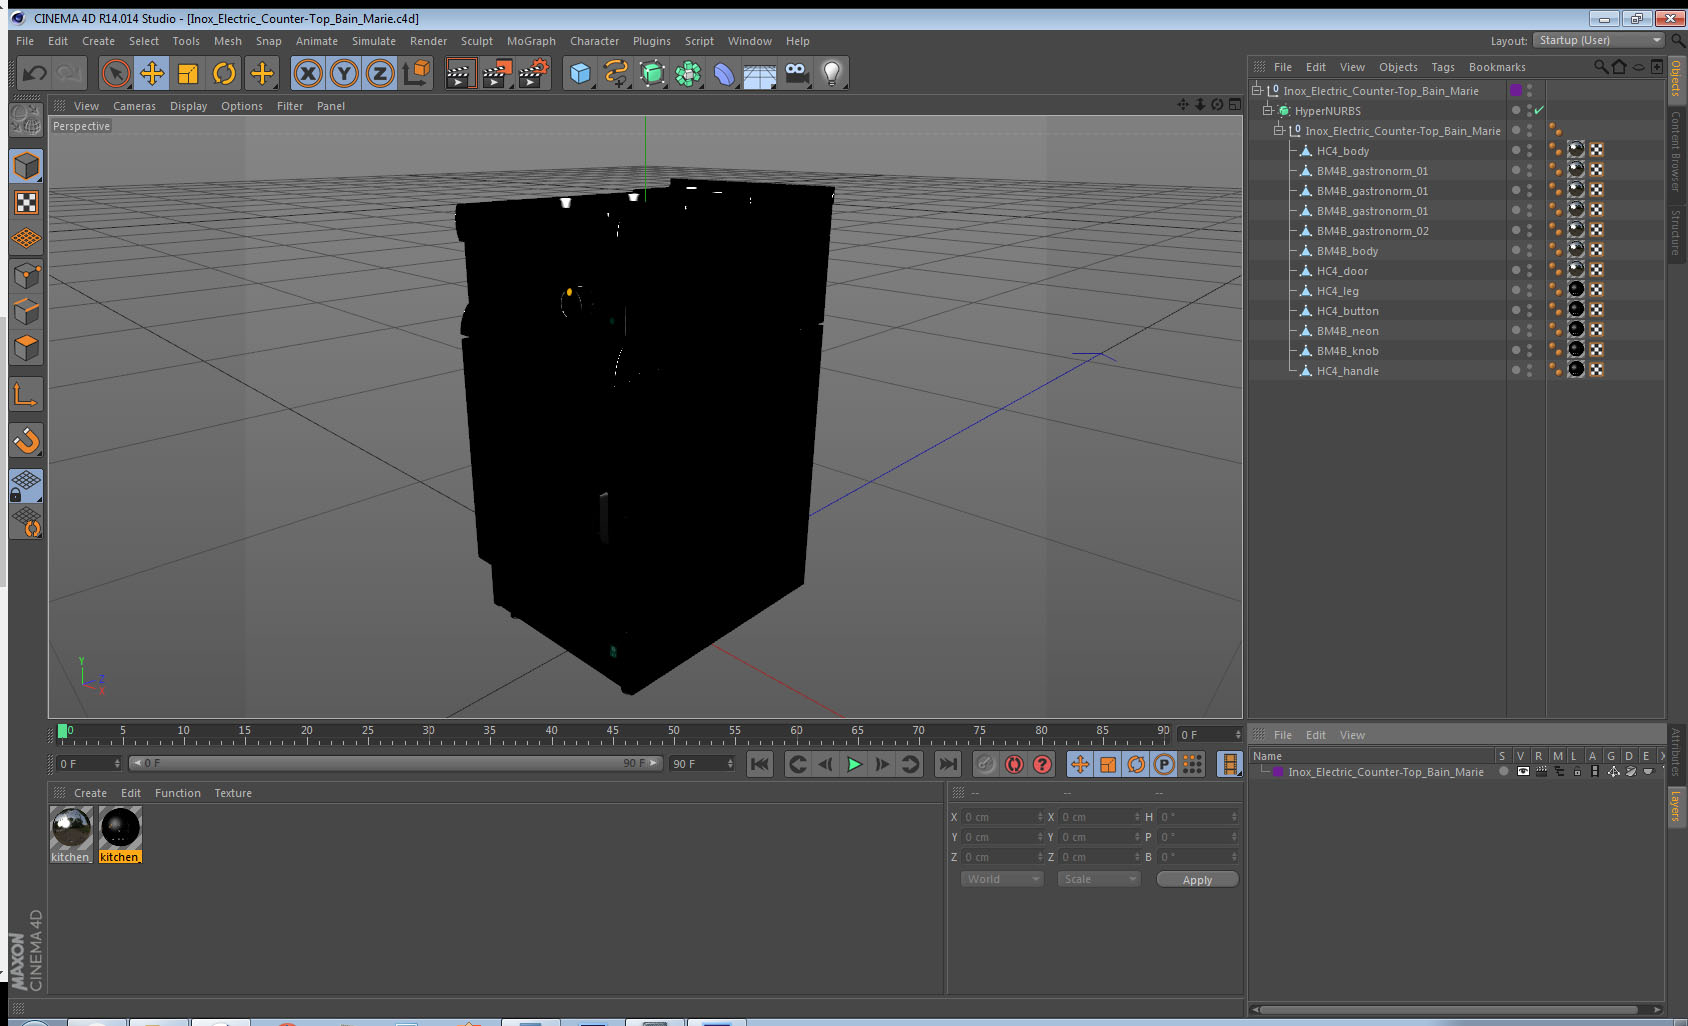Render to Picture Viewer
The height and width of the screenshot is (1026, 1688).
click(x=497, y=73)
